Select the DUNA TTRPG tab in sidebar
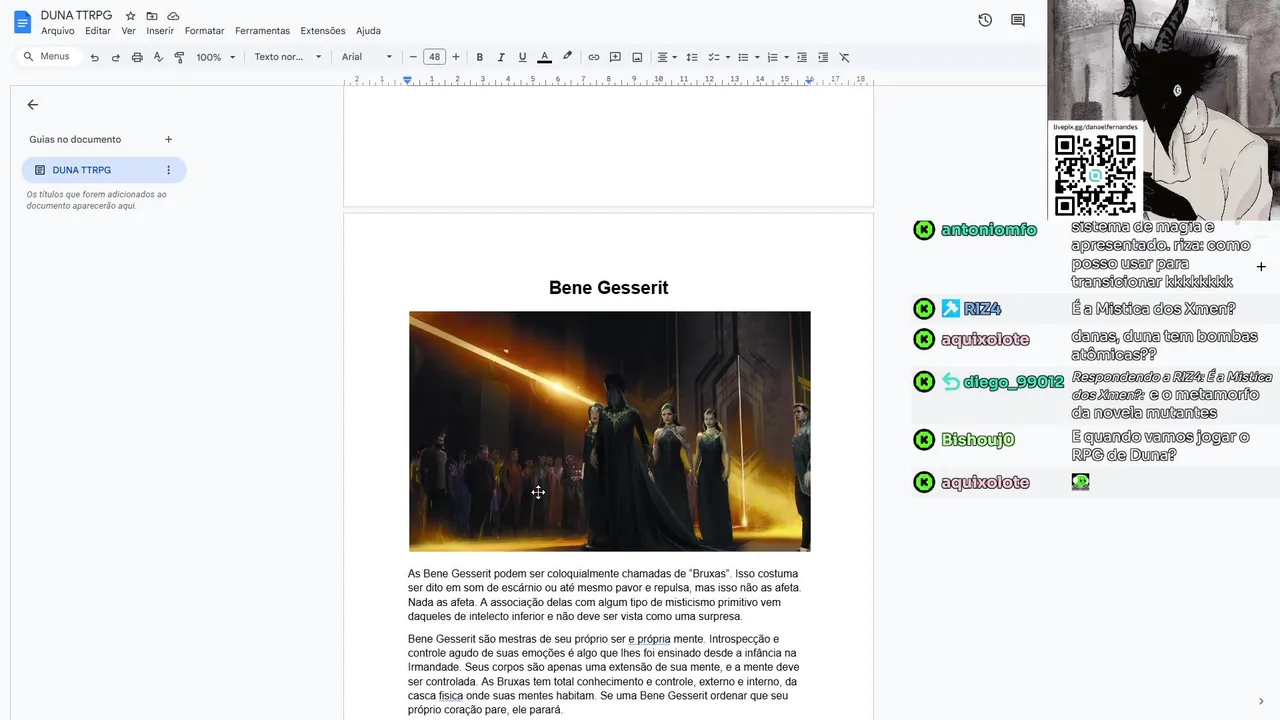Image resolution: width=1280 pixels, height=720 pixels. coord(104,170)
